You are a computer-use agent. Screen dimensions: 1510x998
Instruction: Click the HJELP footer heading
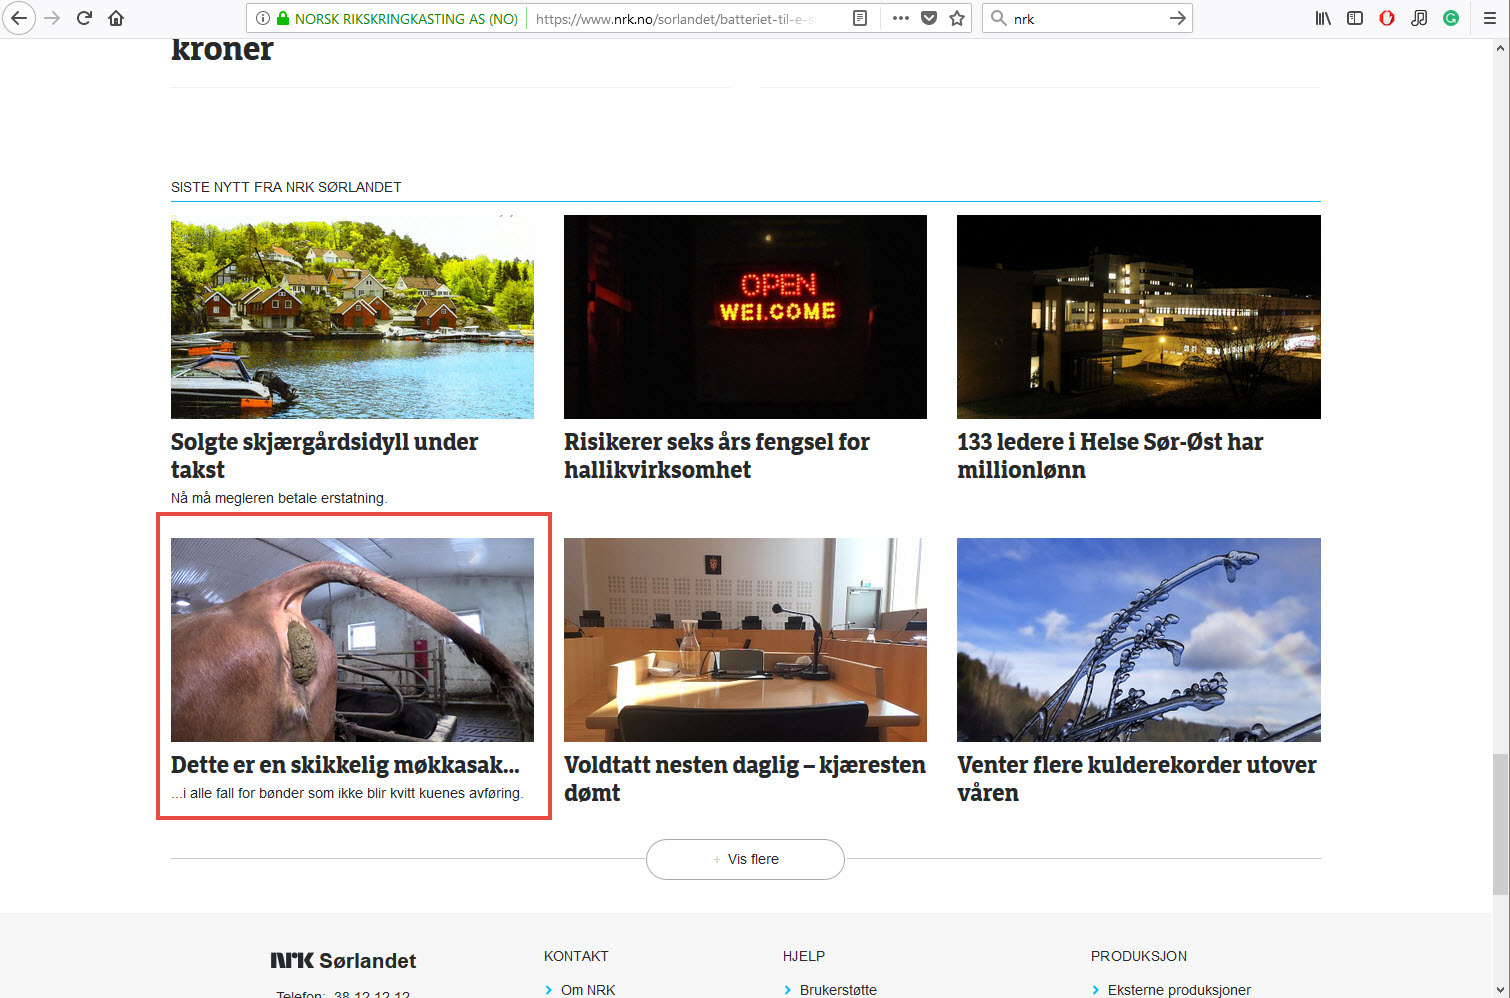click(x=804, y=956)
